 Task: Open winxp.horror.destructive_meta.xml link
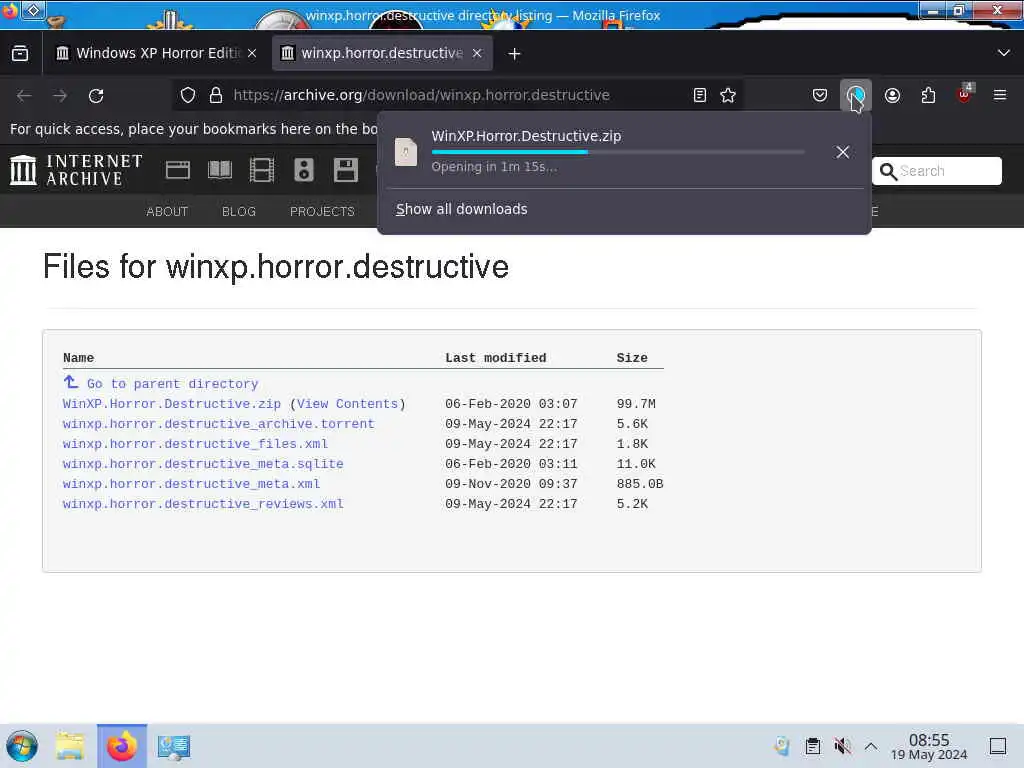pyautogui.click(x=191, y=484)
